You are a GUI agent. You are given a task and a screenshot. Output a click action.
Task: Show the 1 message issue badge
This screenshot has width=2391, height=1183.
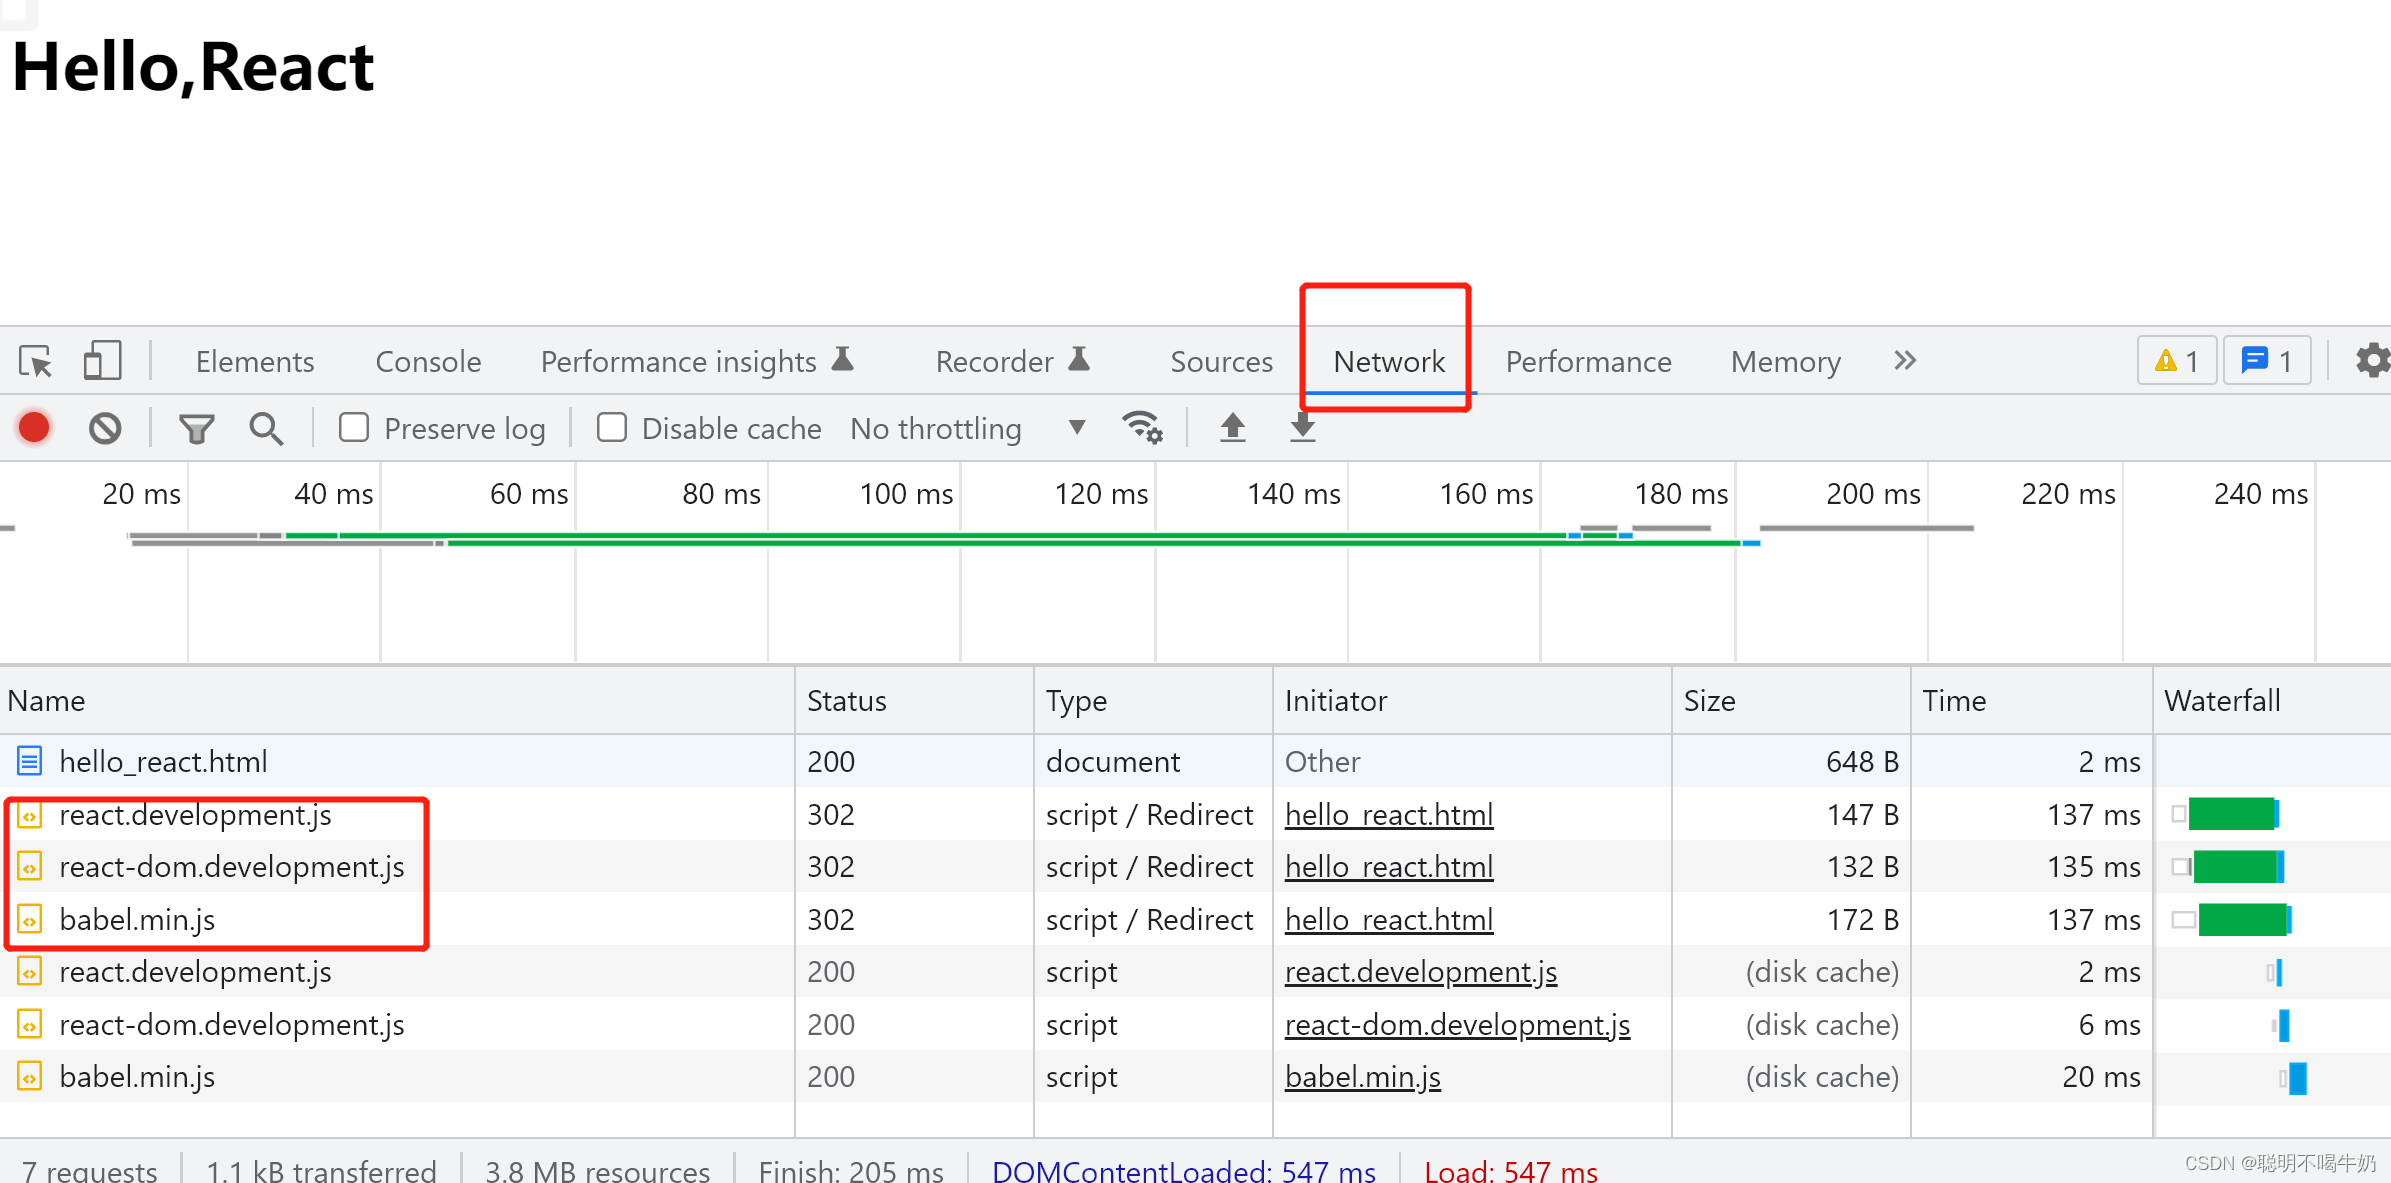pyautogui.click(x=2266, y=360)
